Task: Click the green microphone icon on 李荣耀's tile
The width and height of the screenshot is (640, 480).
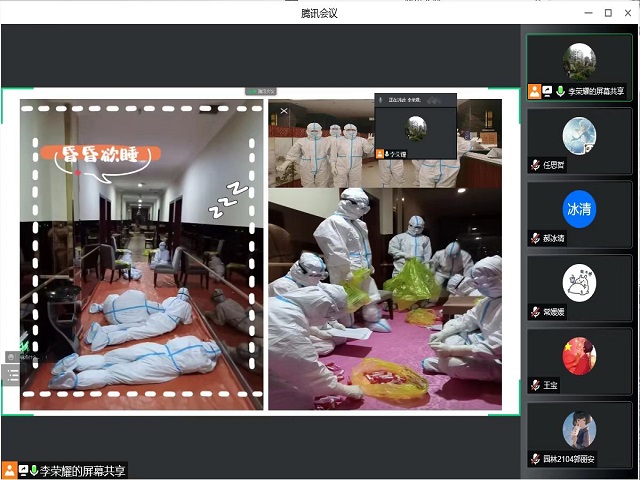Action: click(559, 91)
